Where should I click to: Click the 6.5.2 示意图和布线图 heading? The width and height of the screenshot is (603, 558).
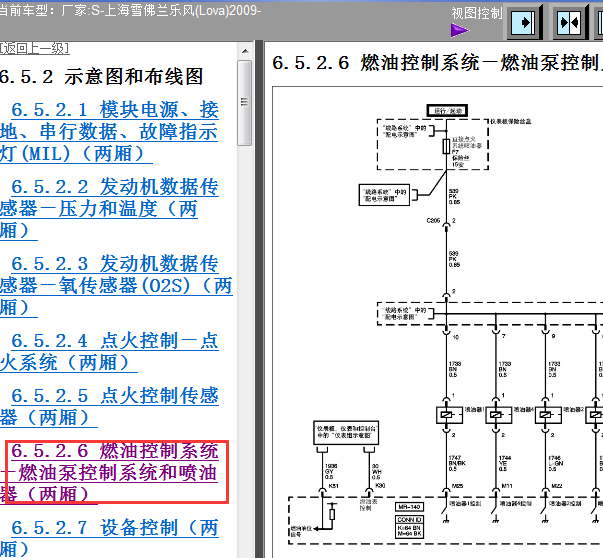101,77
